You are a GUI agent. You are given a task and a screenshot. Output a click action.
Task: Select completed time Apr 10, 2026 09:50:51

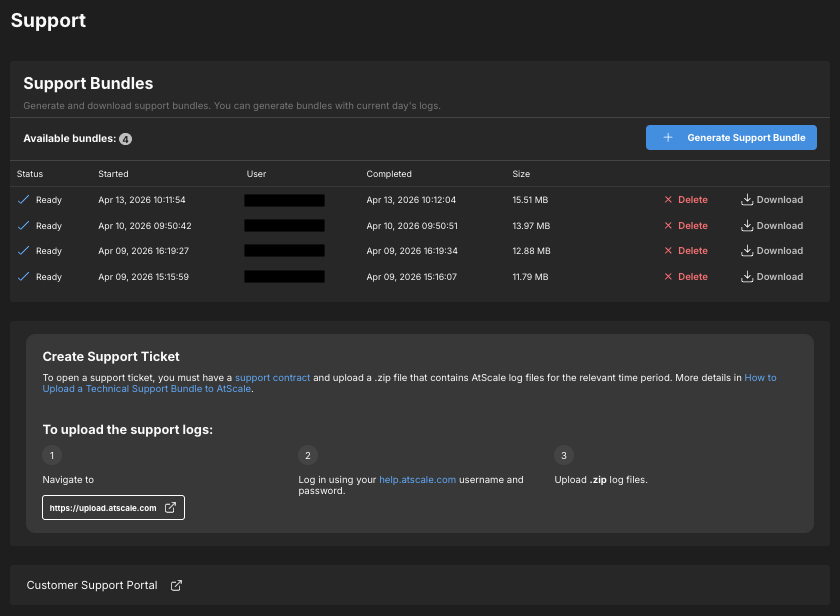pos(412,226)
